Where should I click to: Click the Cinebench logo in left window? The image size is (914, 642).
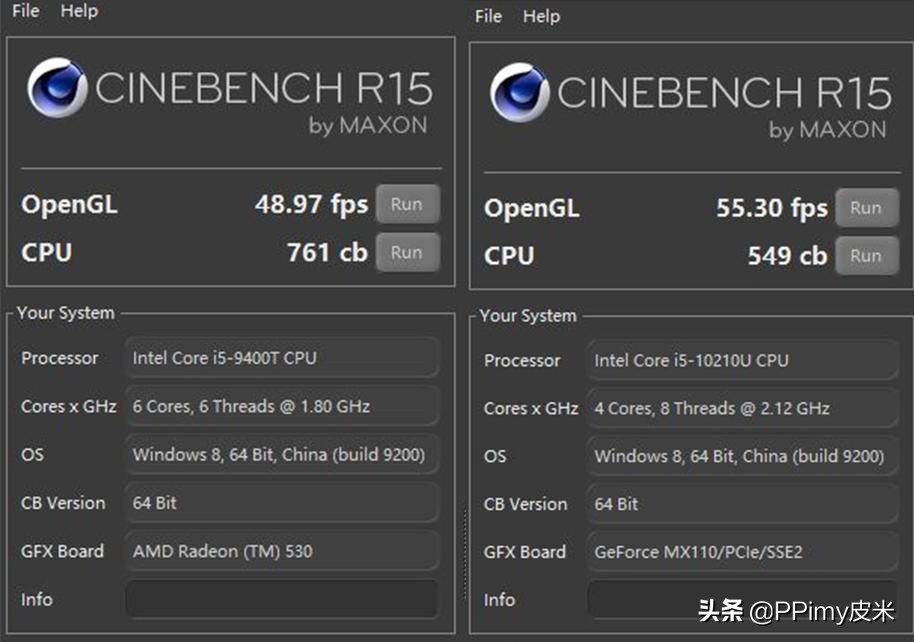click(58, 88)
